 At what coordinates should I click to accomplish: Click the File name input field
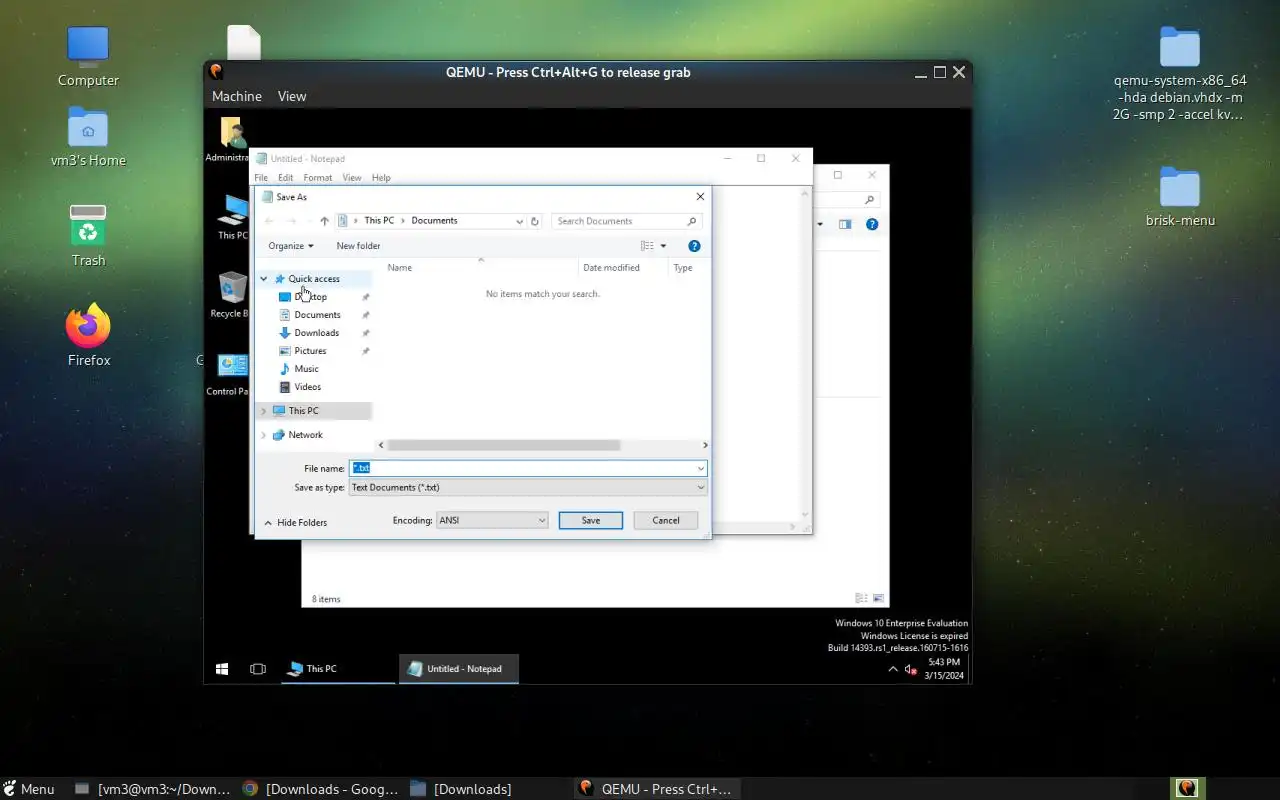528,468
